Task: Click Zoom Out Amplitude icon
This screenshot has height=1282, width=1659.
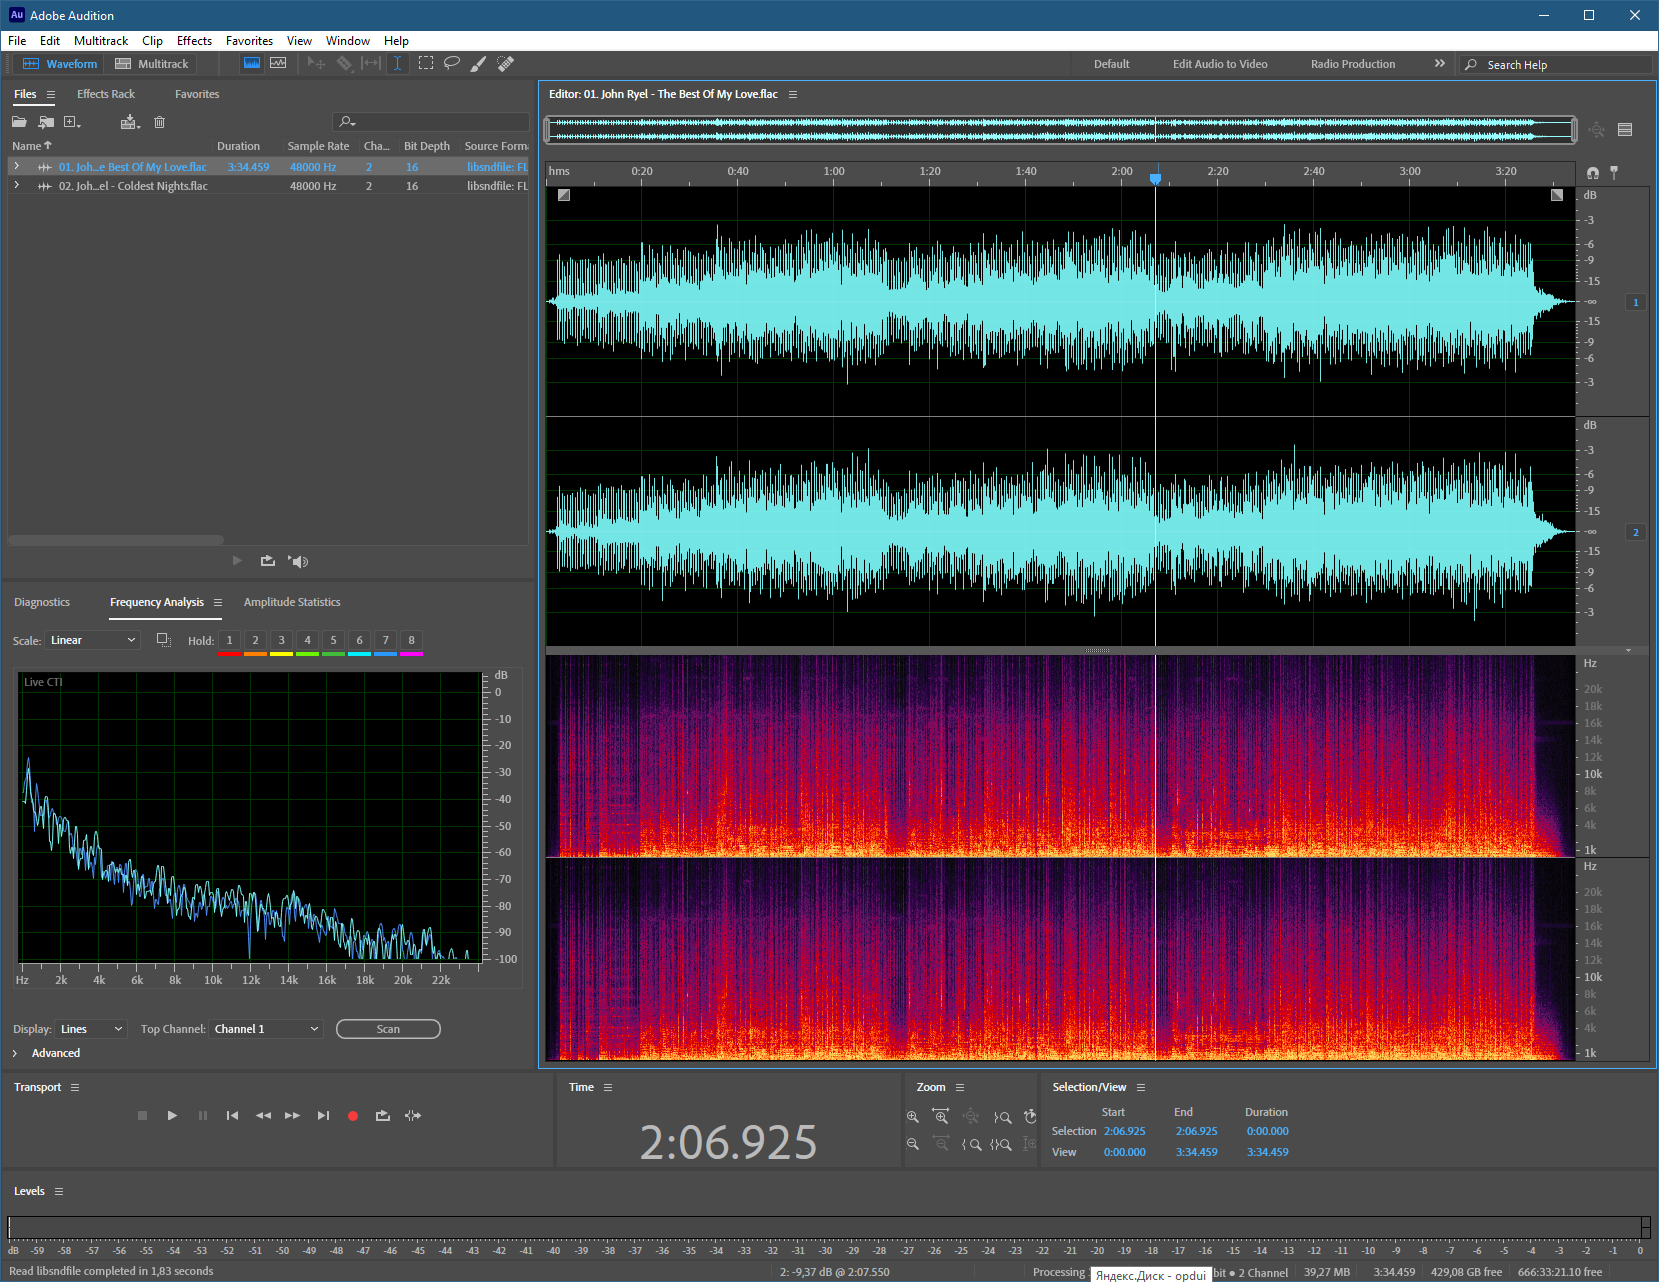Action: 912,1144
